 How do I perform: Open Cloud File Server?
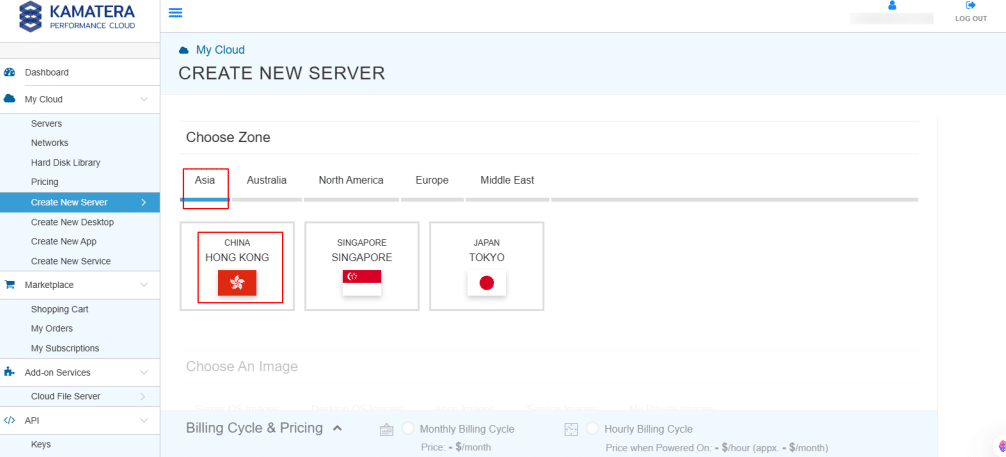tap(65, 396)
